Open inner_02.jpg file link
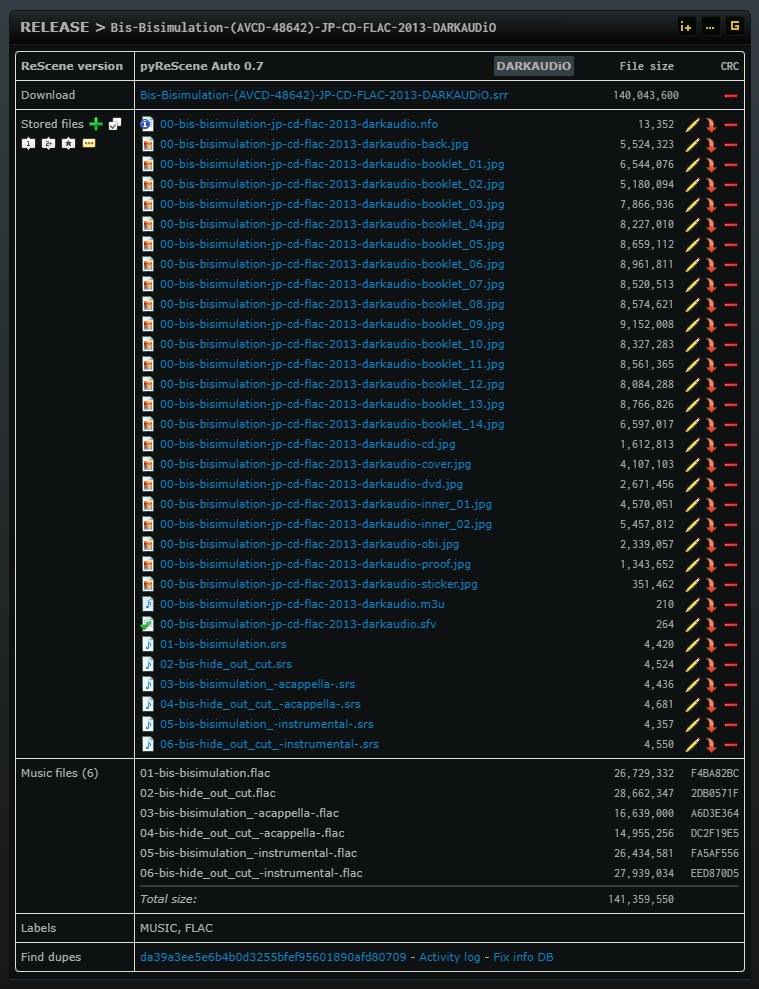 [x=326, y=524]
